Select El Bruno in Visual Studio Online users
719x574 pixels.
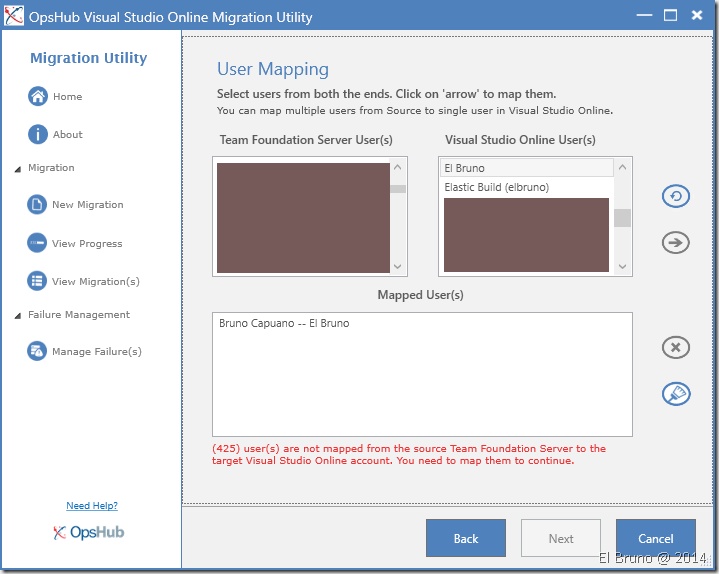coord(525,168)
